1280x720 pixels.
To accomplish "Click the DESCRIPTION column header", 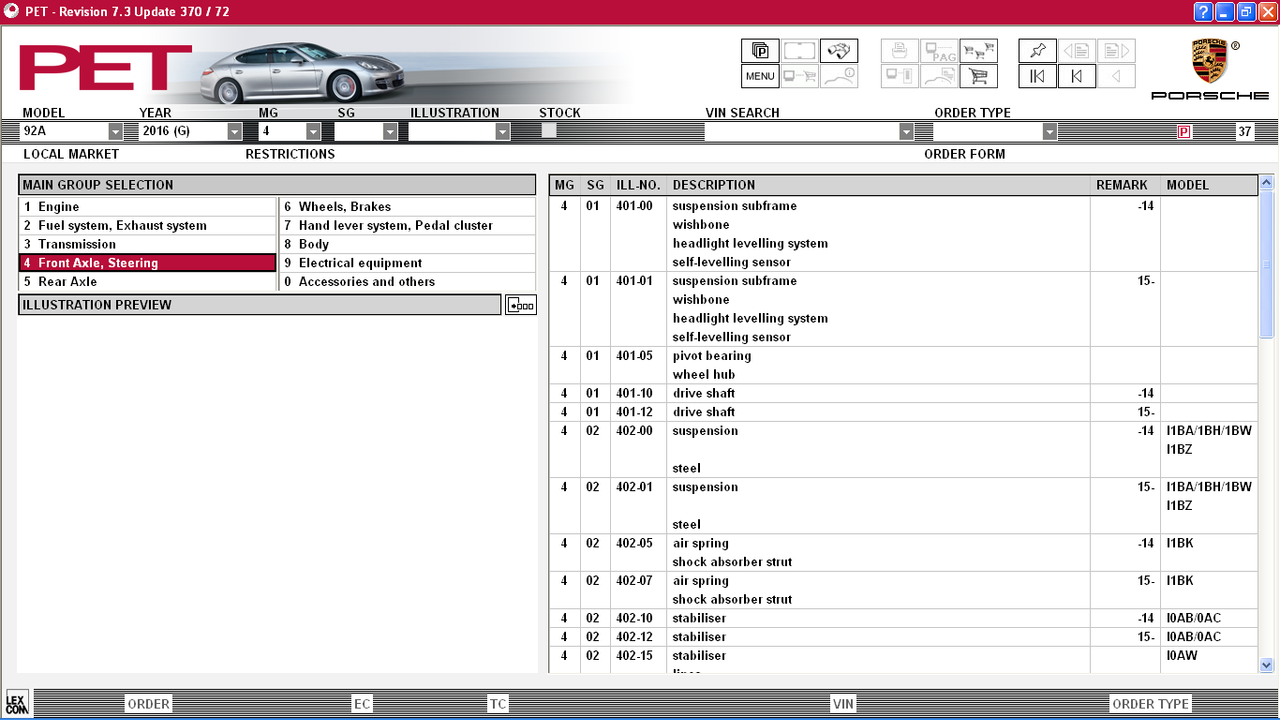I will 878,185.
